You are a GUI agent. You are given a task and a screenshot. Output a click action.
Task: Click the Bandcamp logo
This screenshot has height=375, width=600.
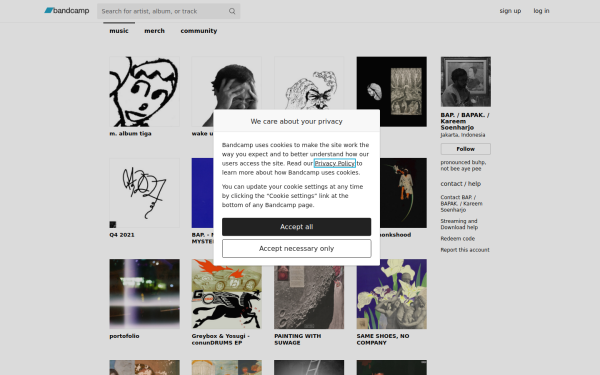[x=67, y=11]
